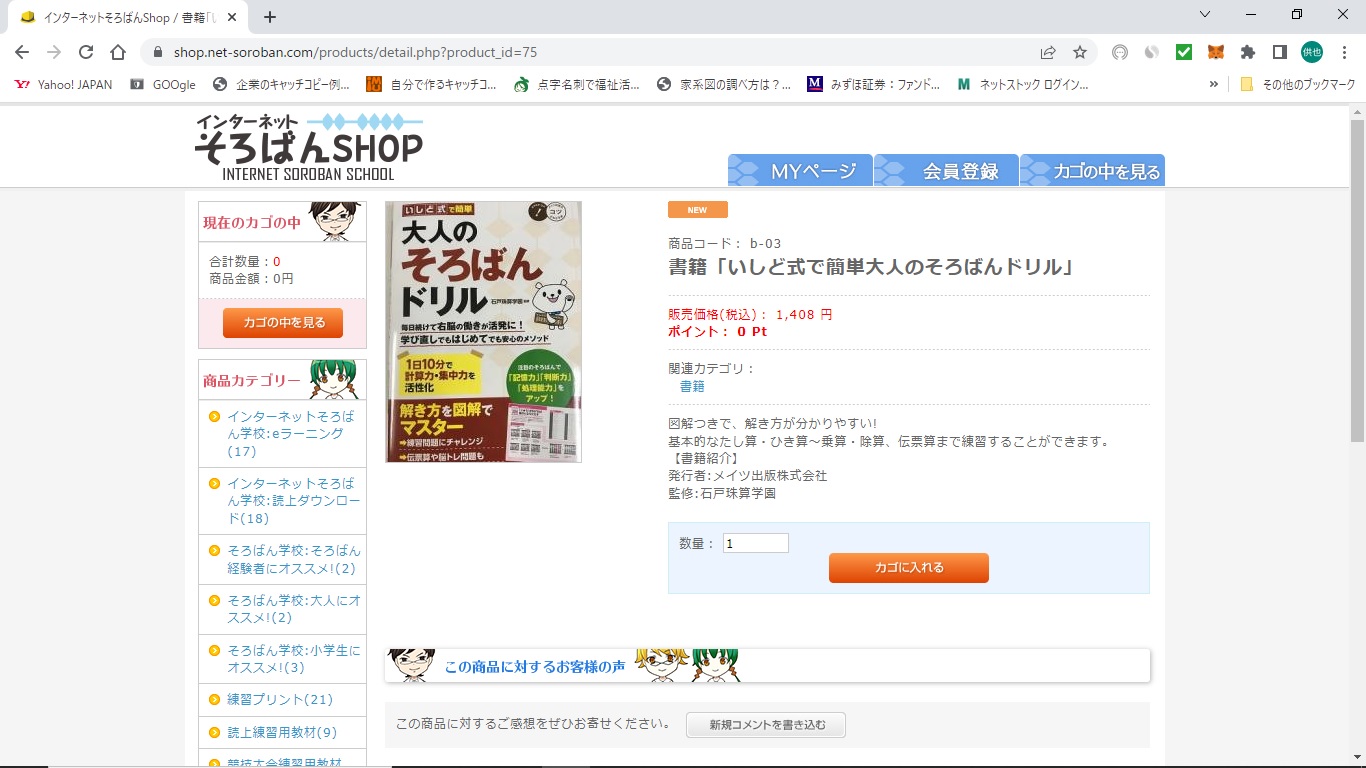Open the 書籍 related category link
Viewport: 1366px width, 768px height.
coord(692,386)
